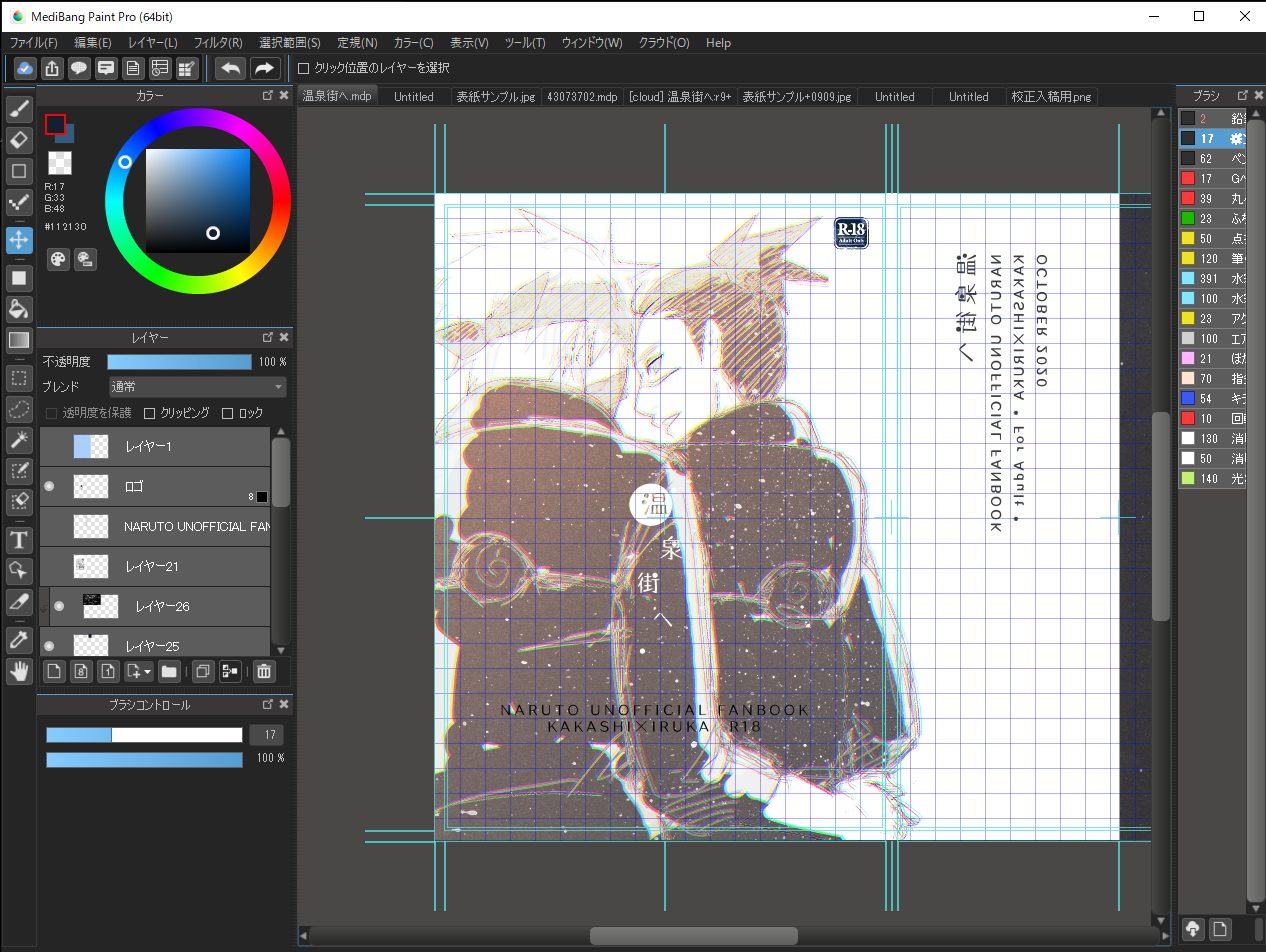Select the Brush tool in left toolbar

coord(18,108)
